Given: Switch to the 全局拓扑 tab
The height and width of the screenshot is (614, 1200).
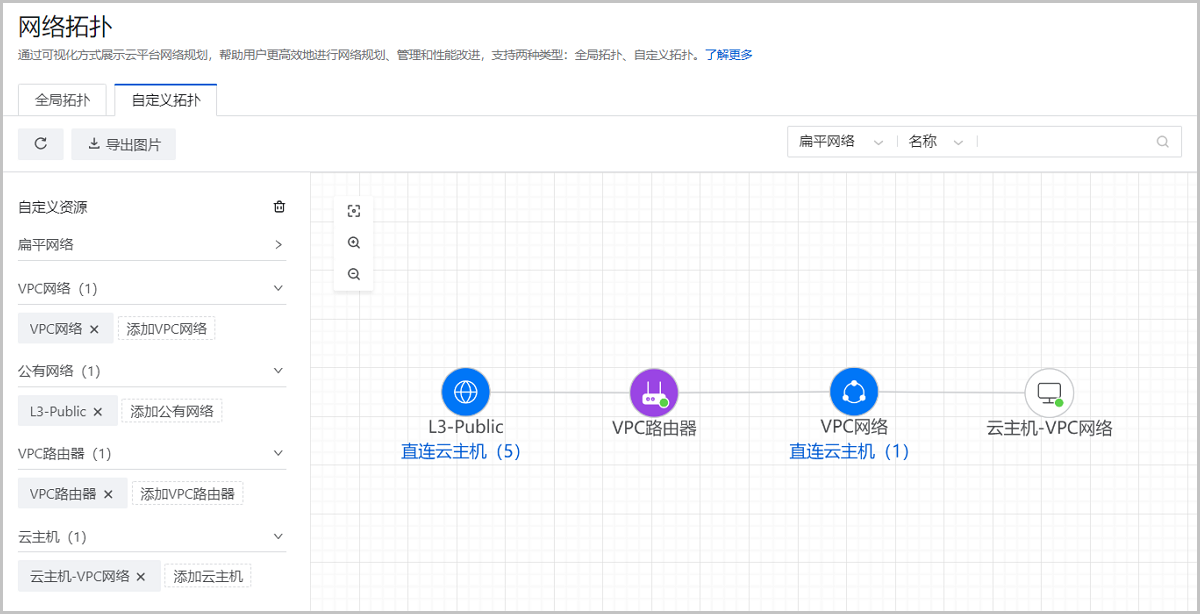Looking at the screenshot, I should (x=63, y=100).
